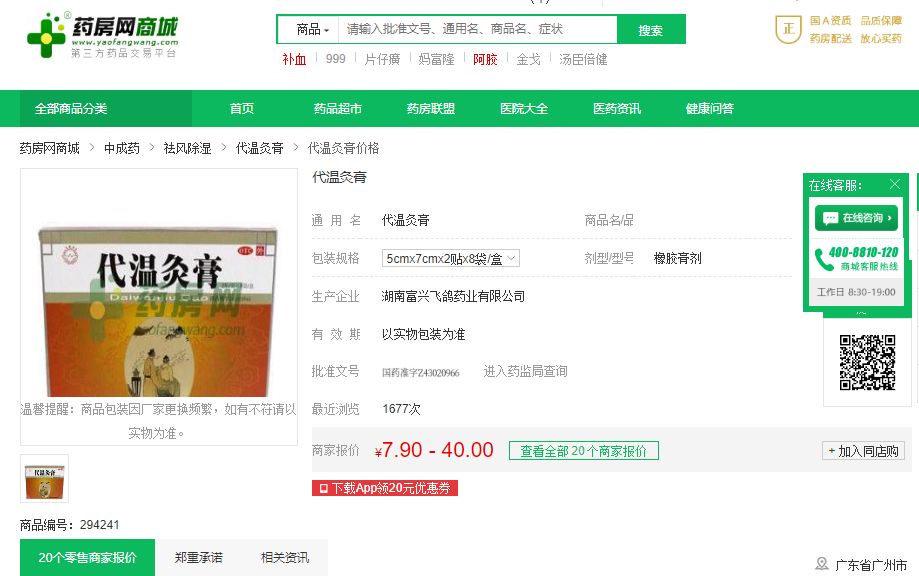
Task: Select the small product thumbnail image
Action: (45, 479)
